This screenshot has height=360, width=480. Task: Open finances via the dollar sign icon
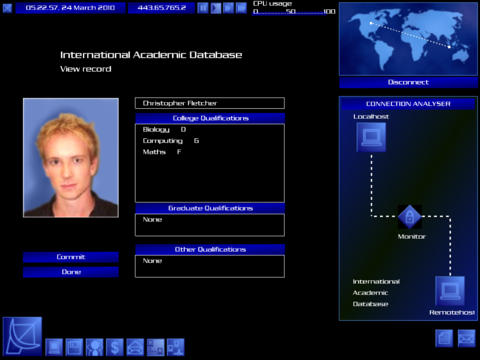[x=115, y=347]
